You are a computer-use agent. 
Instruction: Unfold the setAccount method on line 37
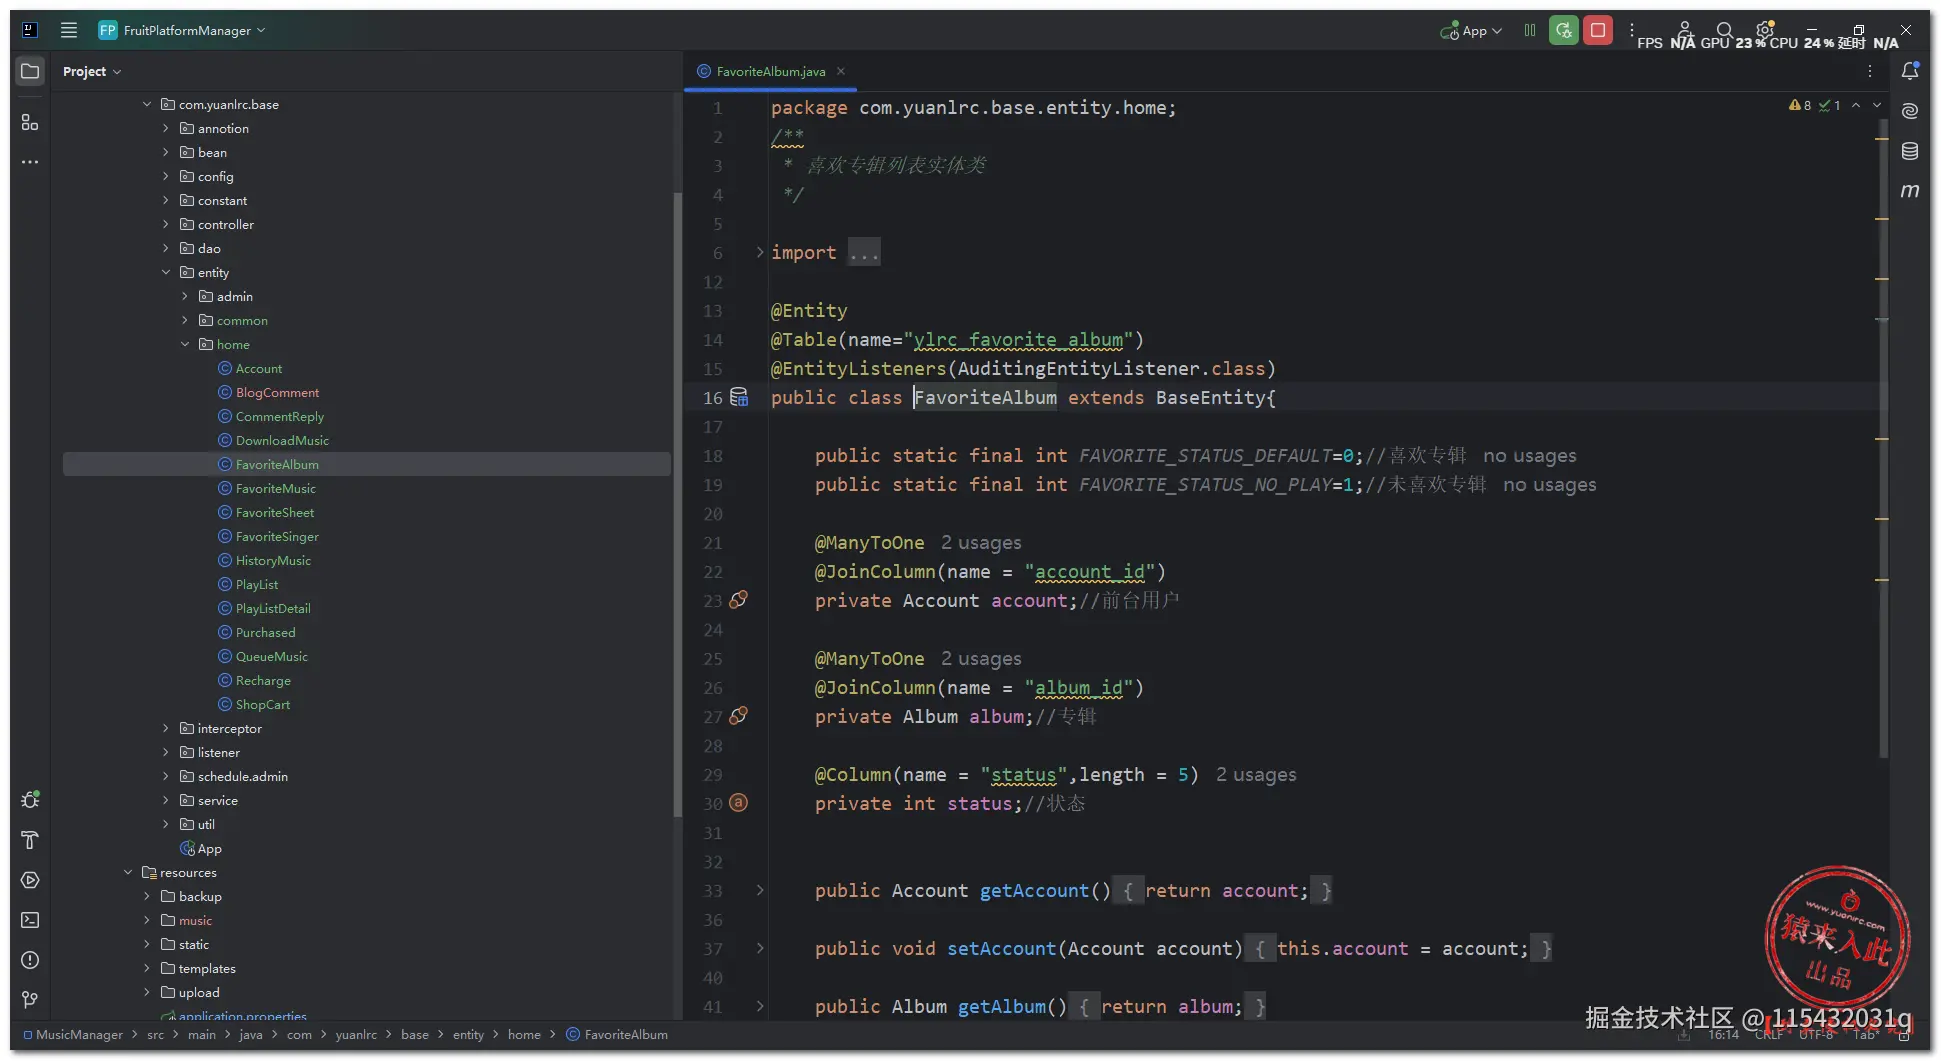tap(760, 948)
